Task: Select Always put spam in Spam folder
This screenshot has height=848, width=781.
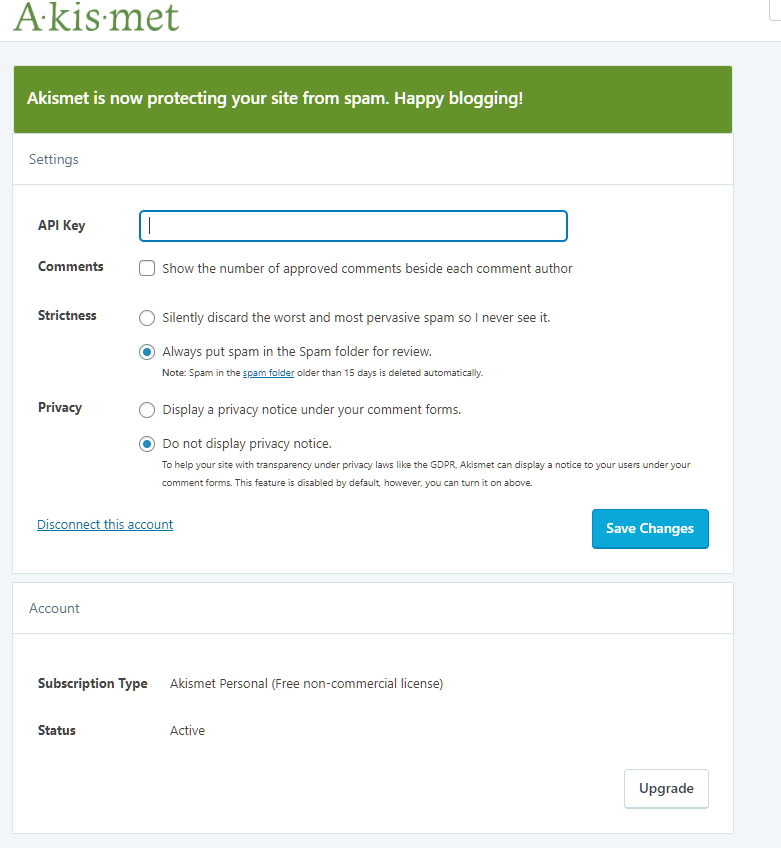Action: 147,352
